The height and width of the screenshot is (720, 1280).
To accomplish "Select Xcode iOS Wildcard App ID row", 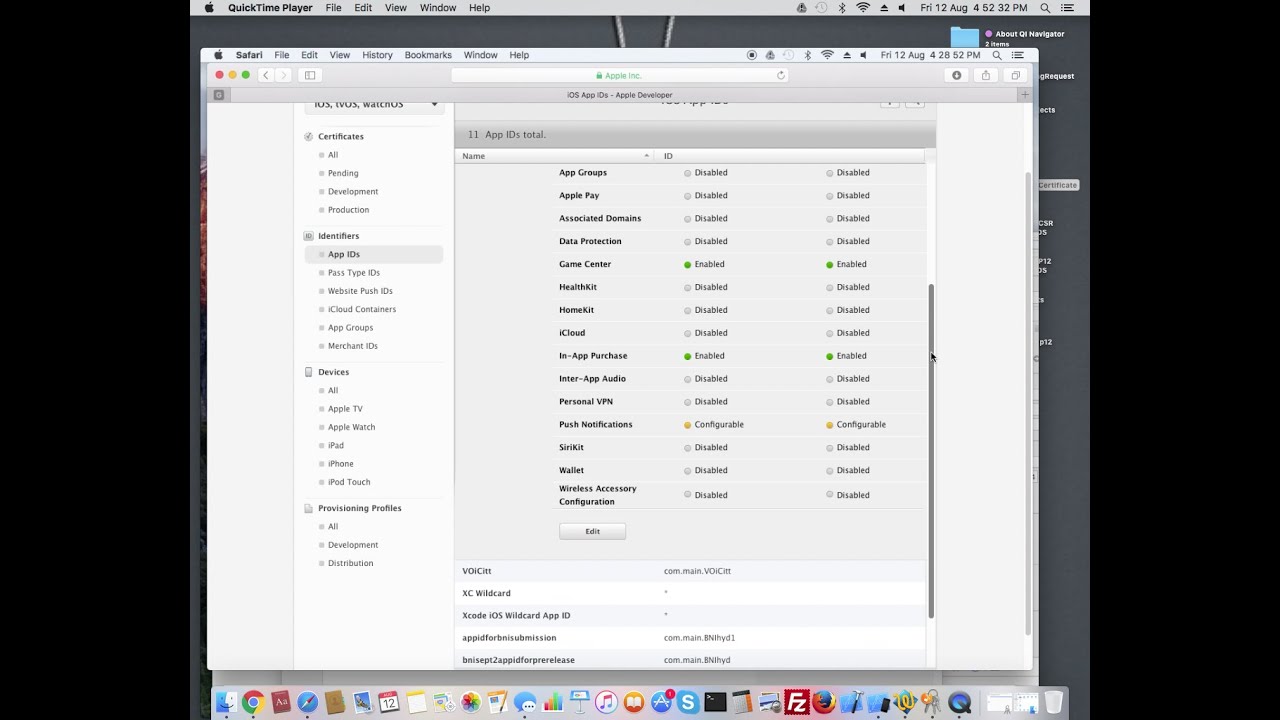I will (x=690, y=615).
